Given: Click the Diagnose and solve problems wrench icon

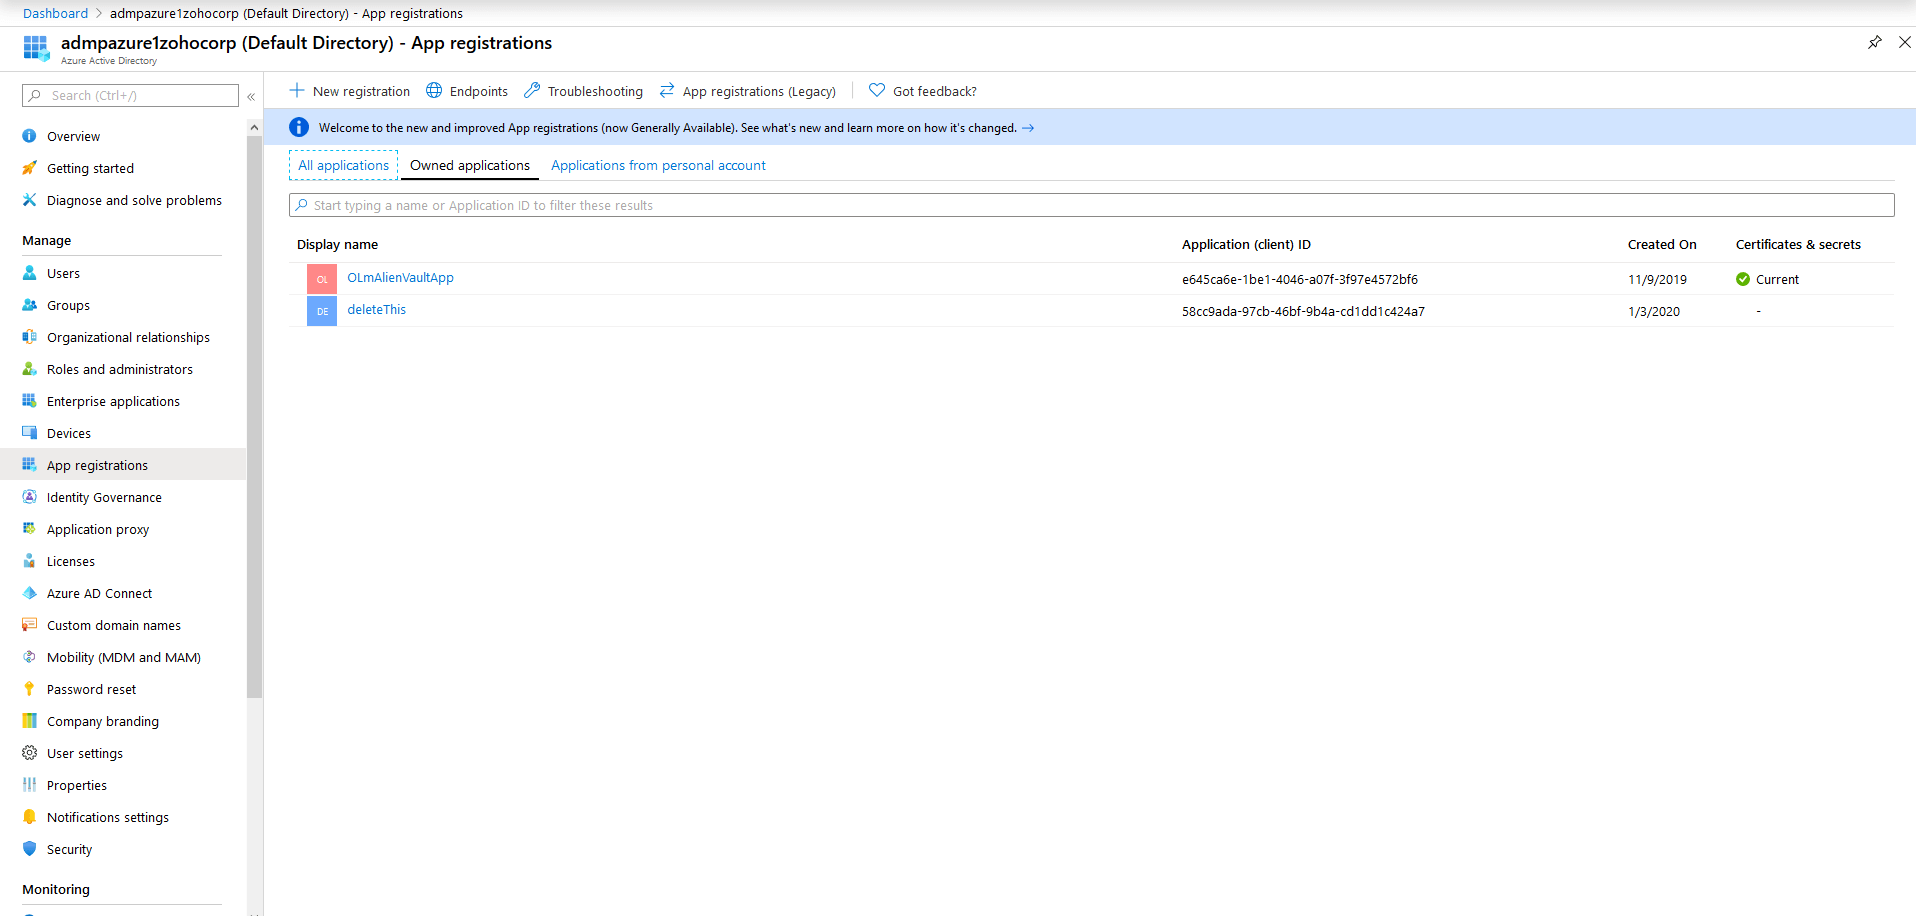Looking at the screenshot, I should pos(29,200).
